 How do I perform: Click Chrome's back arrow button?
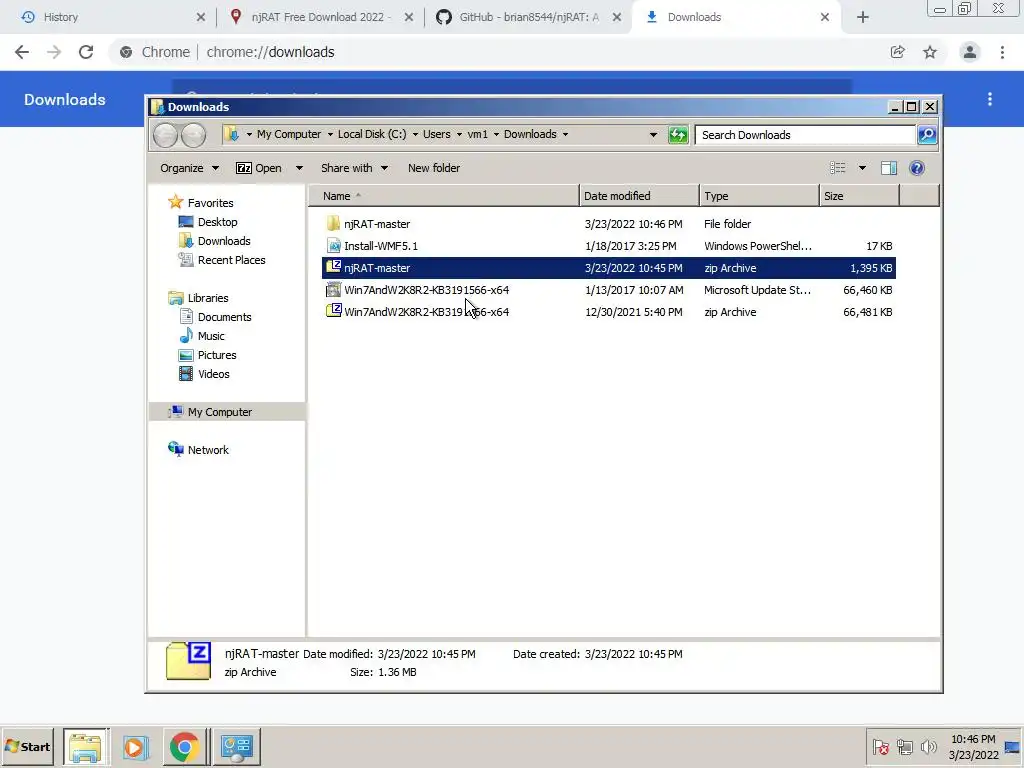point(22,52)
